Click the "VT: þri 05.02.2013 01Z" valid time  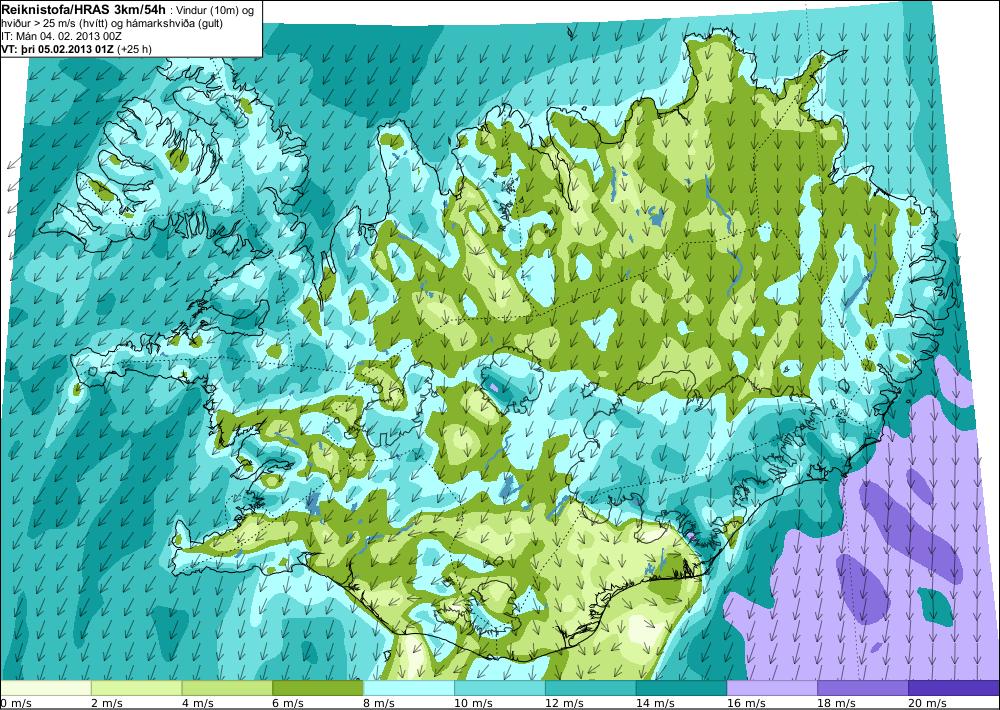[x=58, y=48]
